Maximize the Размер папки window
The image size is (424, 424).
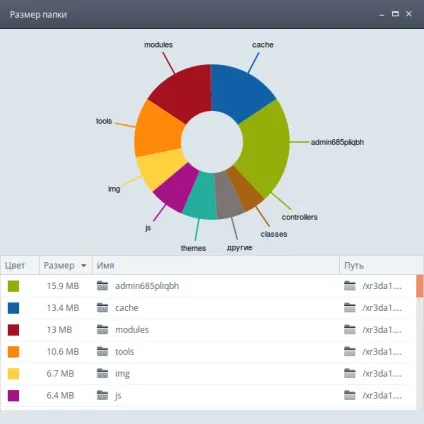[x=395, y=14]
